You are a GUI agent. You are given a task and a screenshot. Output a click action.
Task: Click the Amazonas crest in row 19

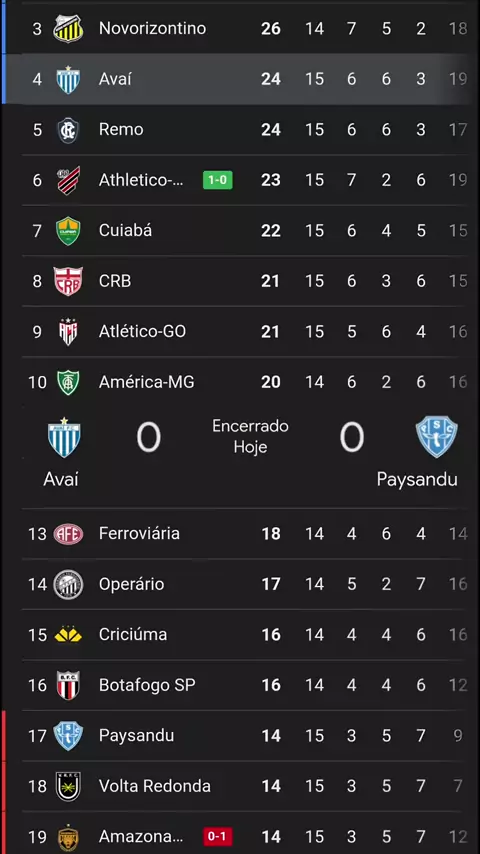(68, 838)
